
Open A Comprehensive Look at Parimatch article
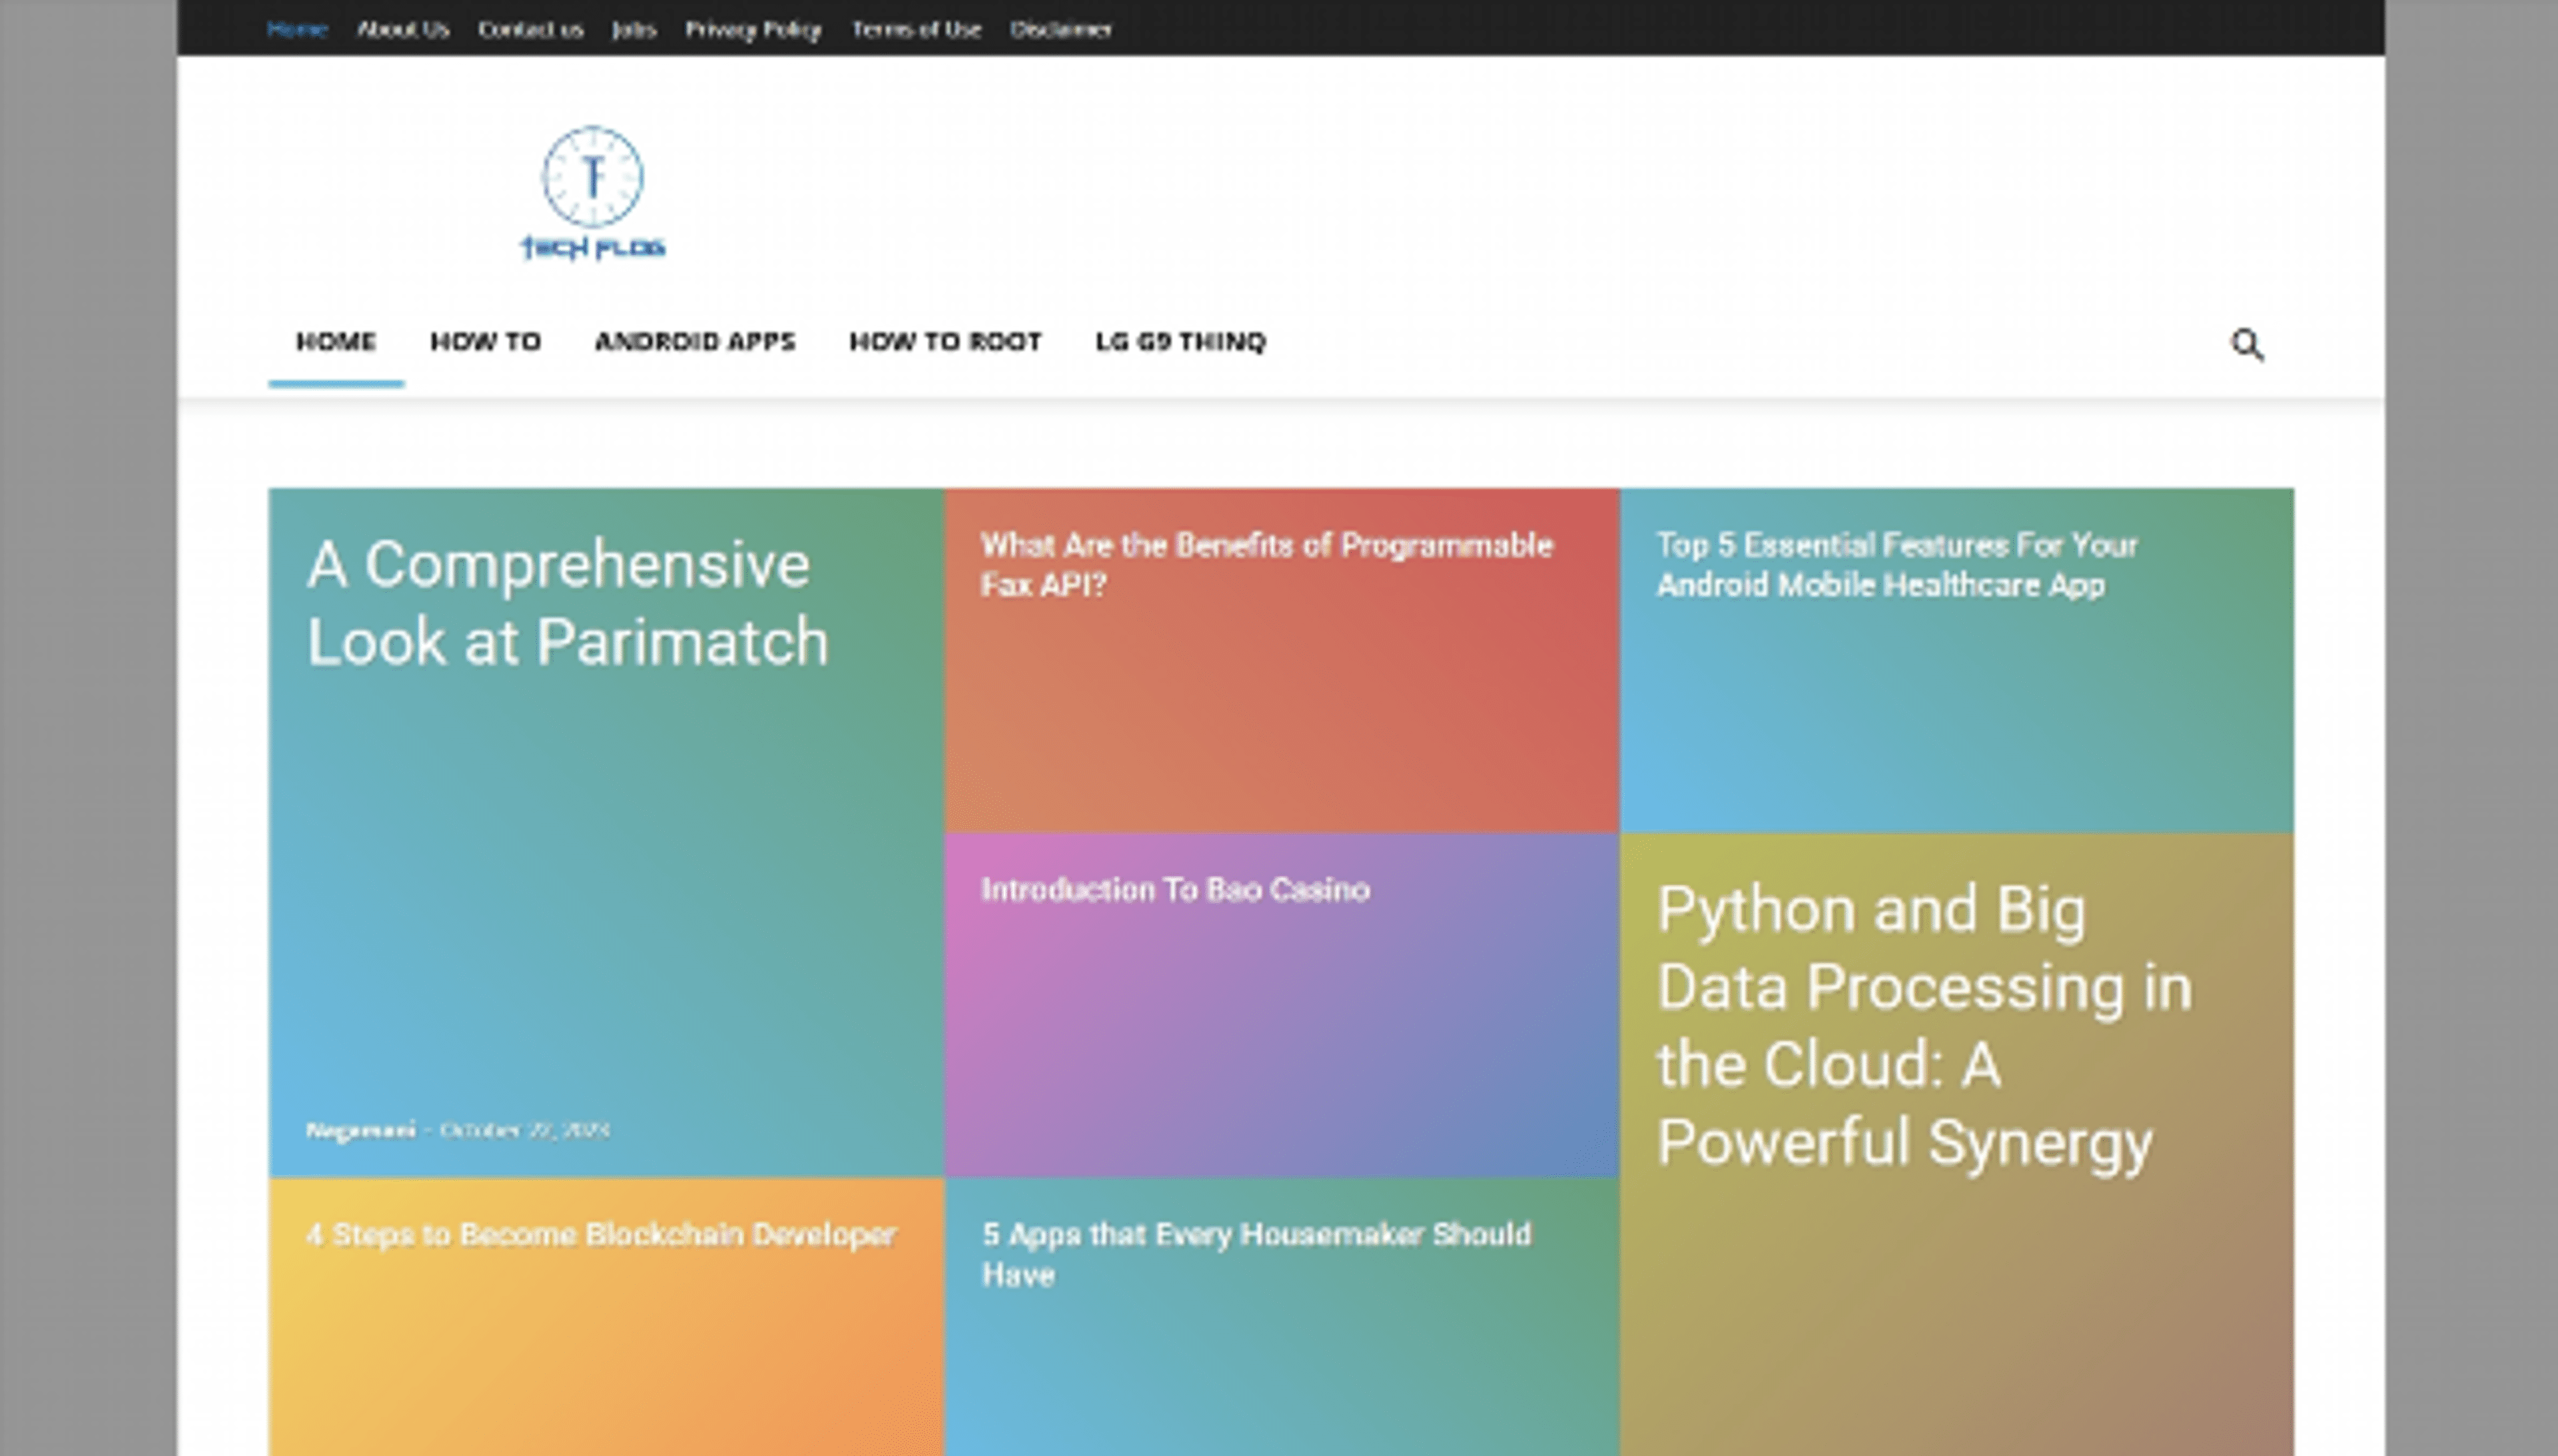(567, 603)
